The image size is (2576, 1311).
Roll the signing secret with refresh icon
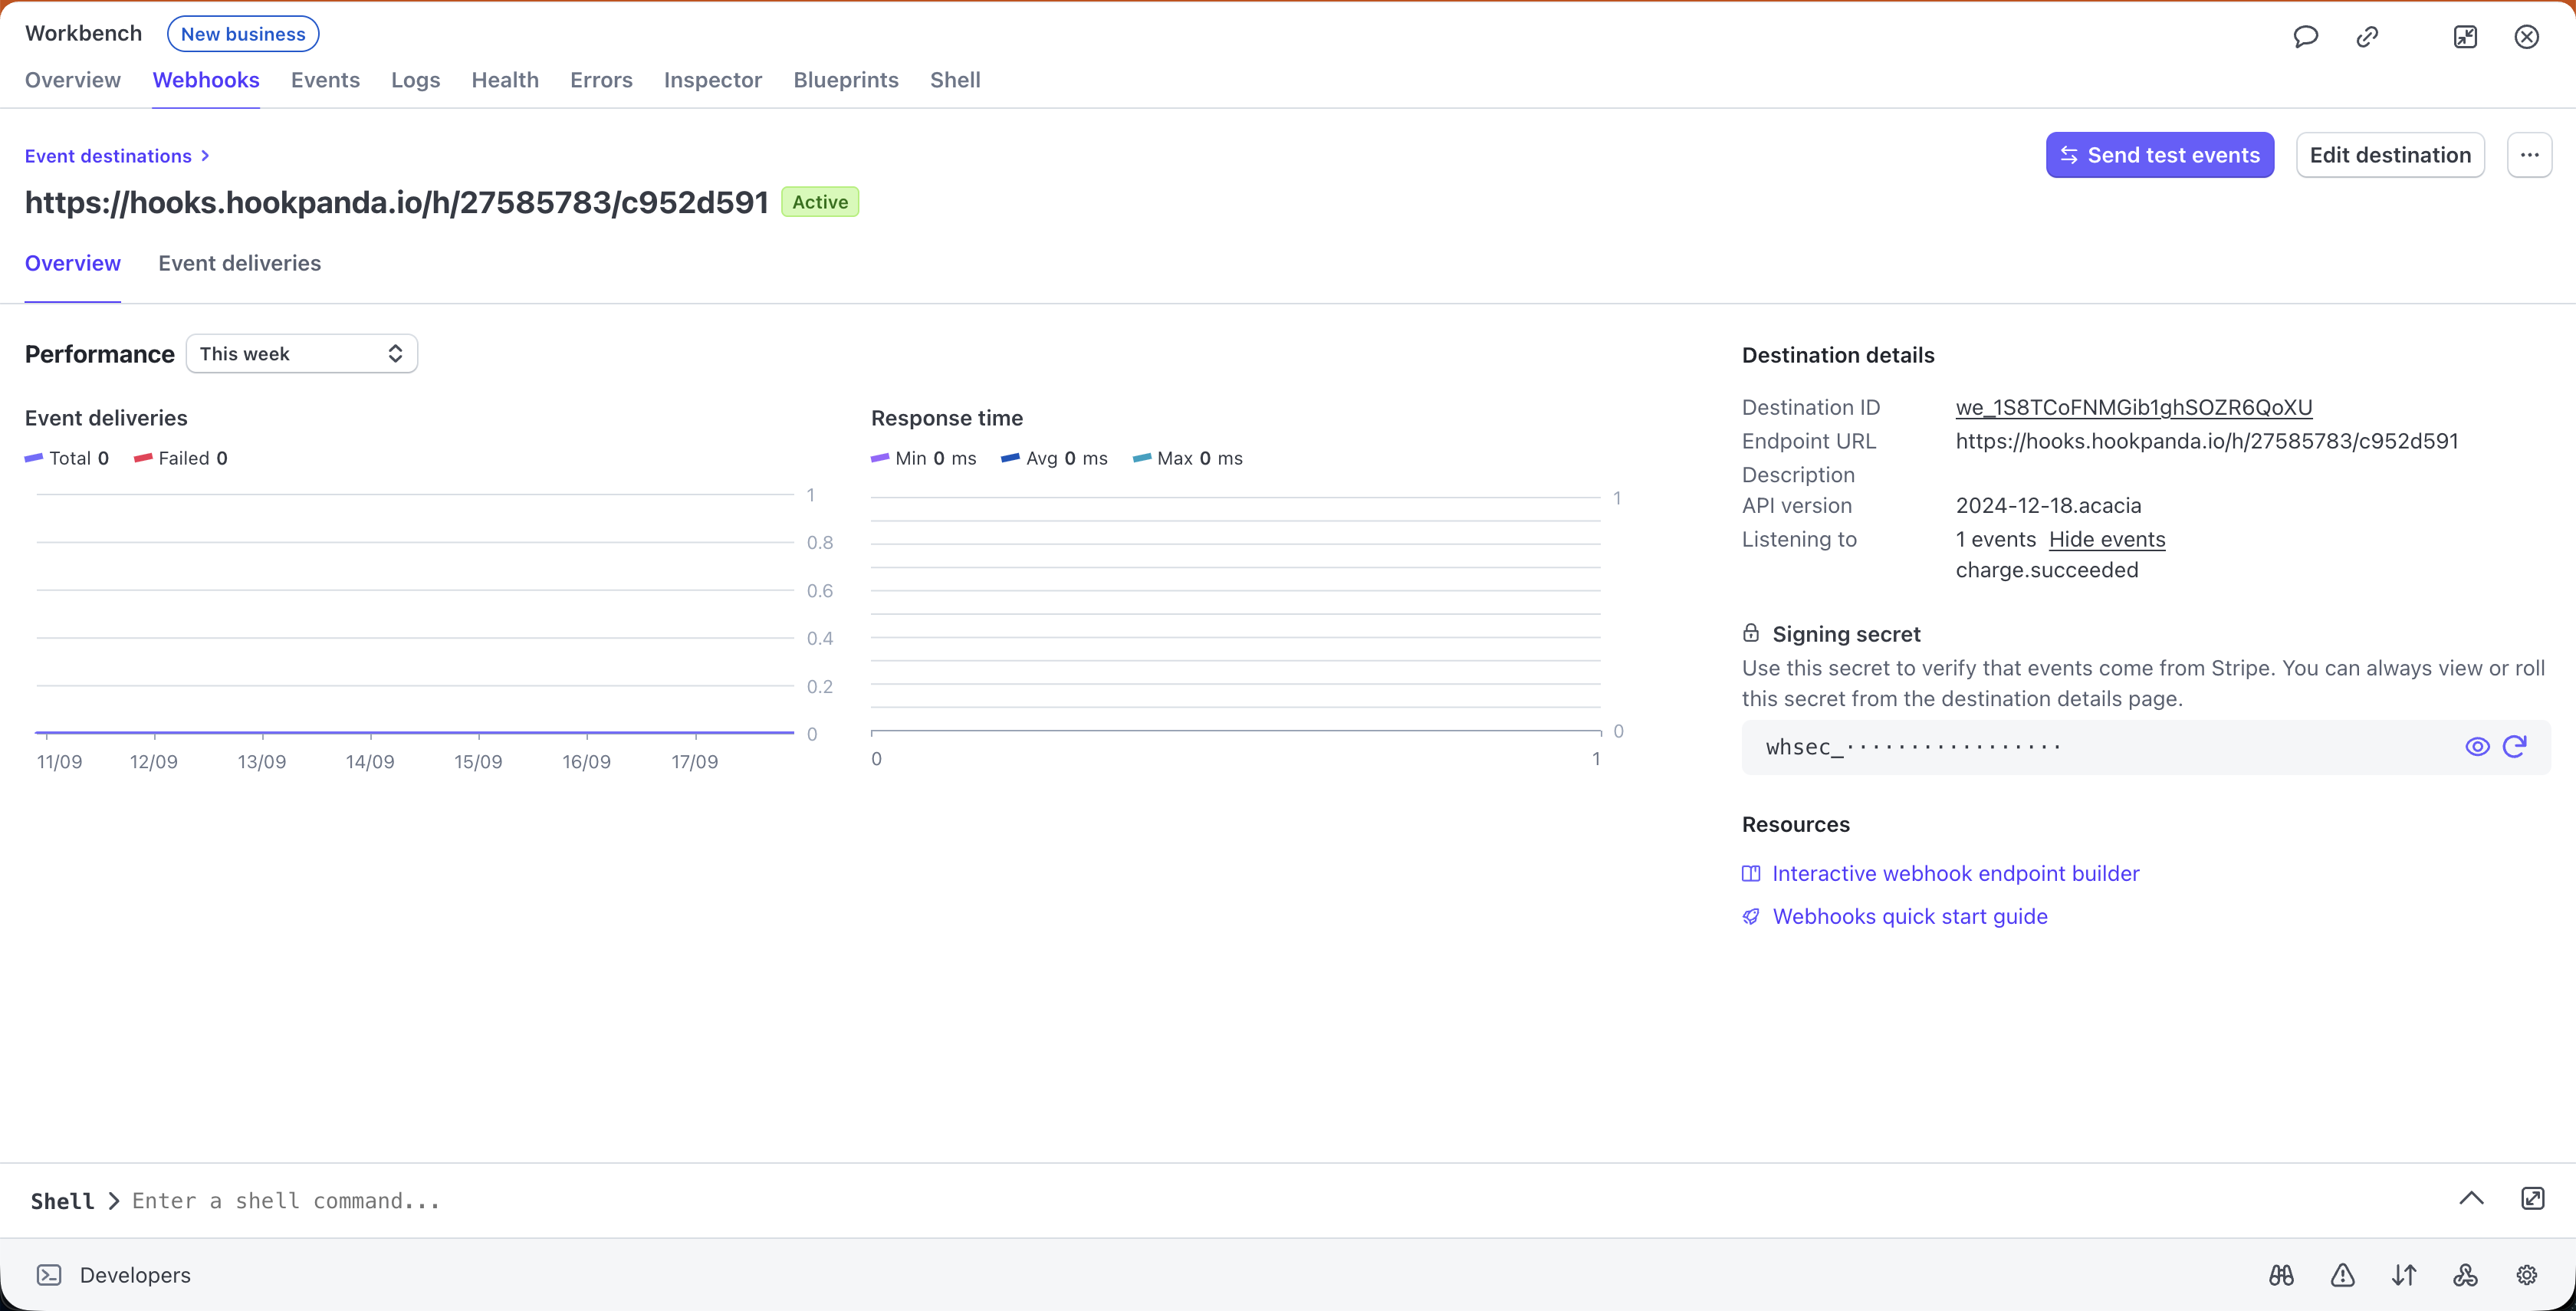pyautogui.click(x=2515, y=747)
